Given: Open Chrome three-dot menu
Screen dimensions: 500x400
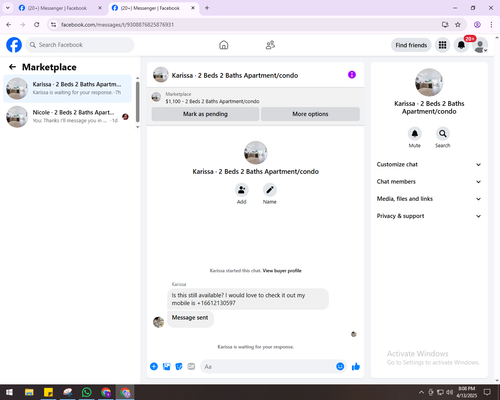Looking at the screenshot, I should coord(491,25).
